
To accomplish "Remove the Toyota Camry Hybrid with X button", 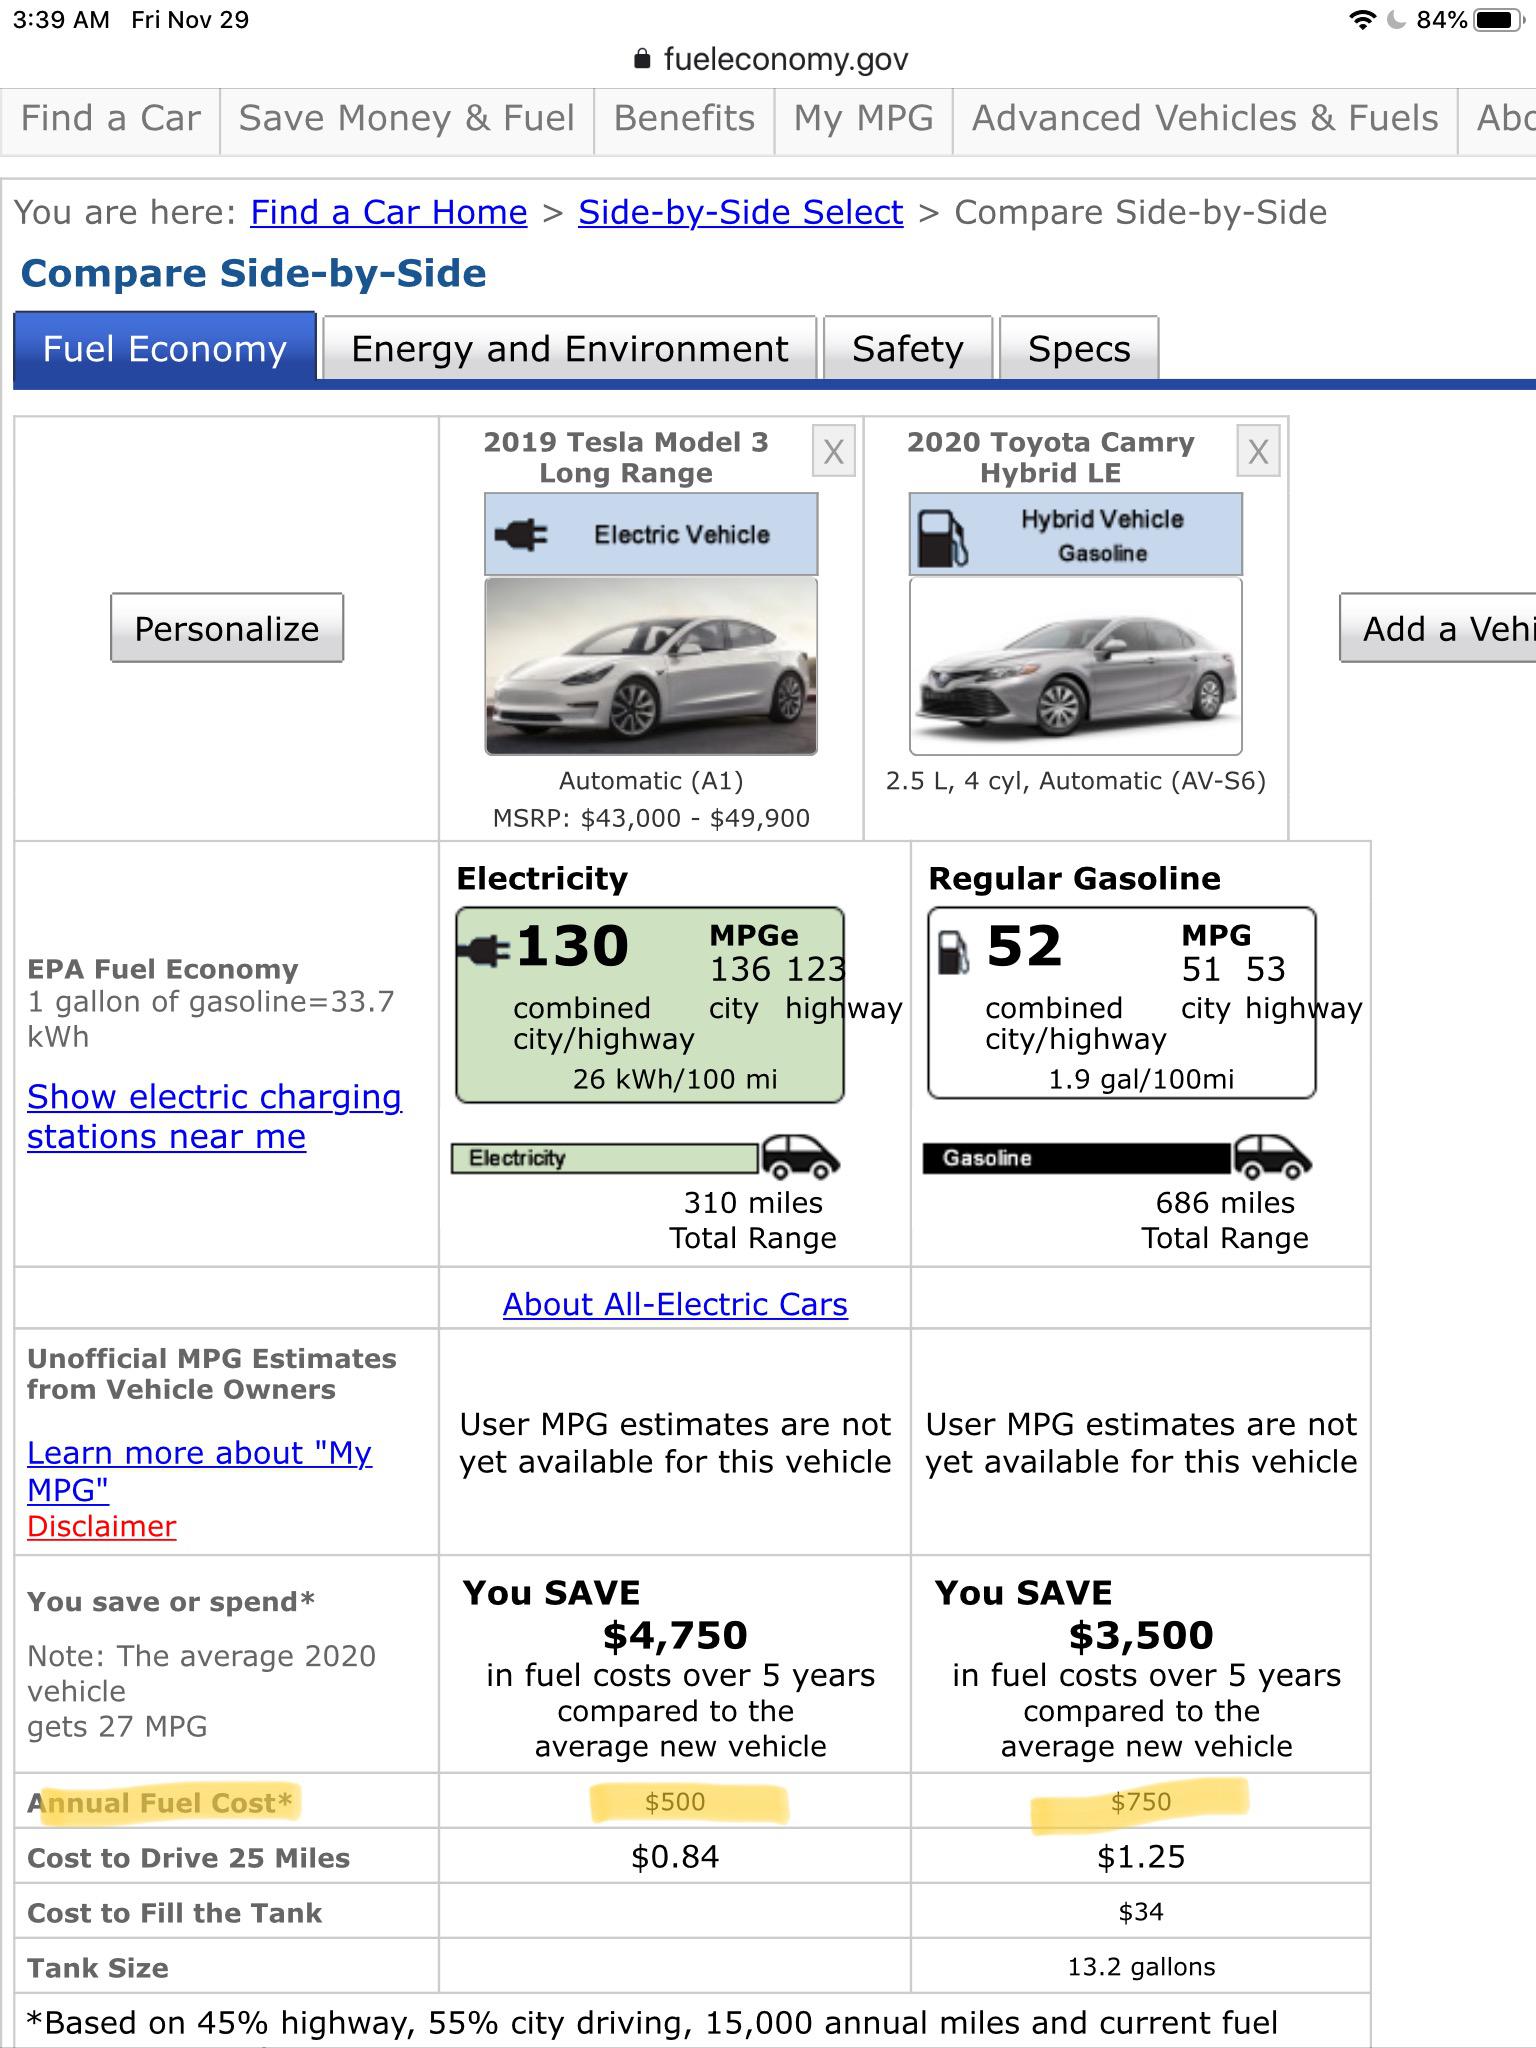I will (1258, 452).
